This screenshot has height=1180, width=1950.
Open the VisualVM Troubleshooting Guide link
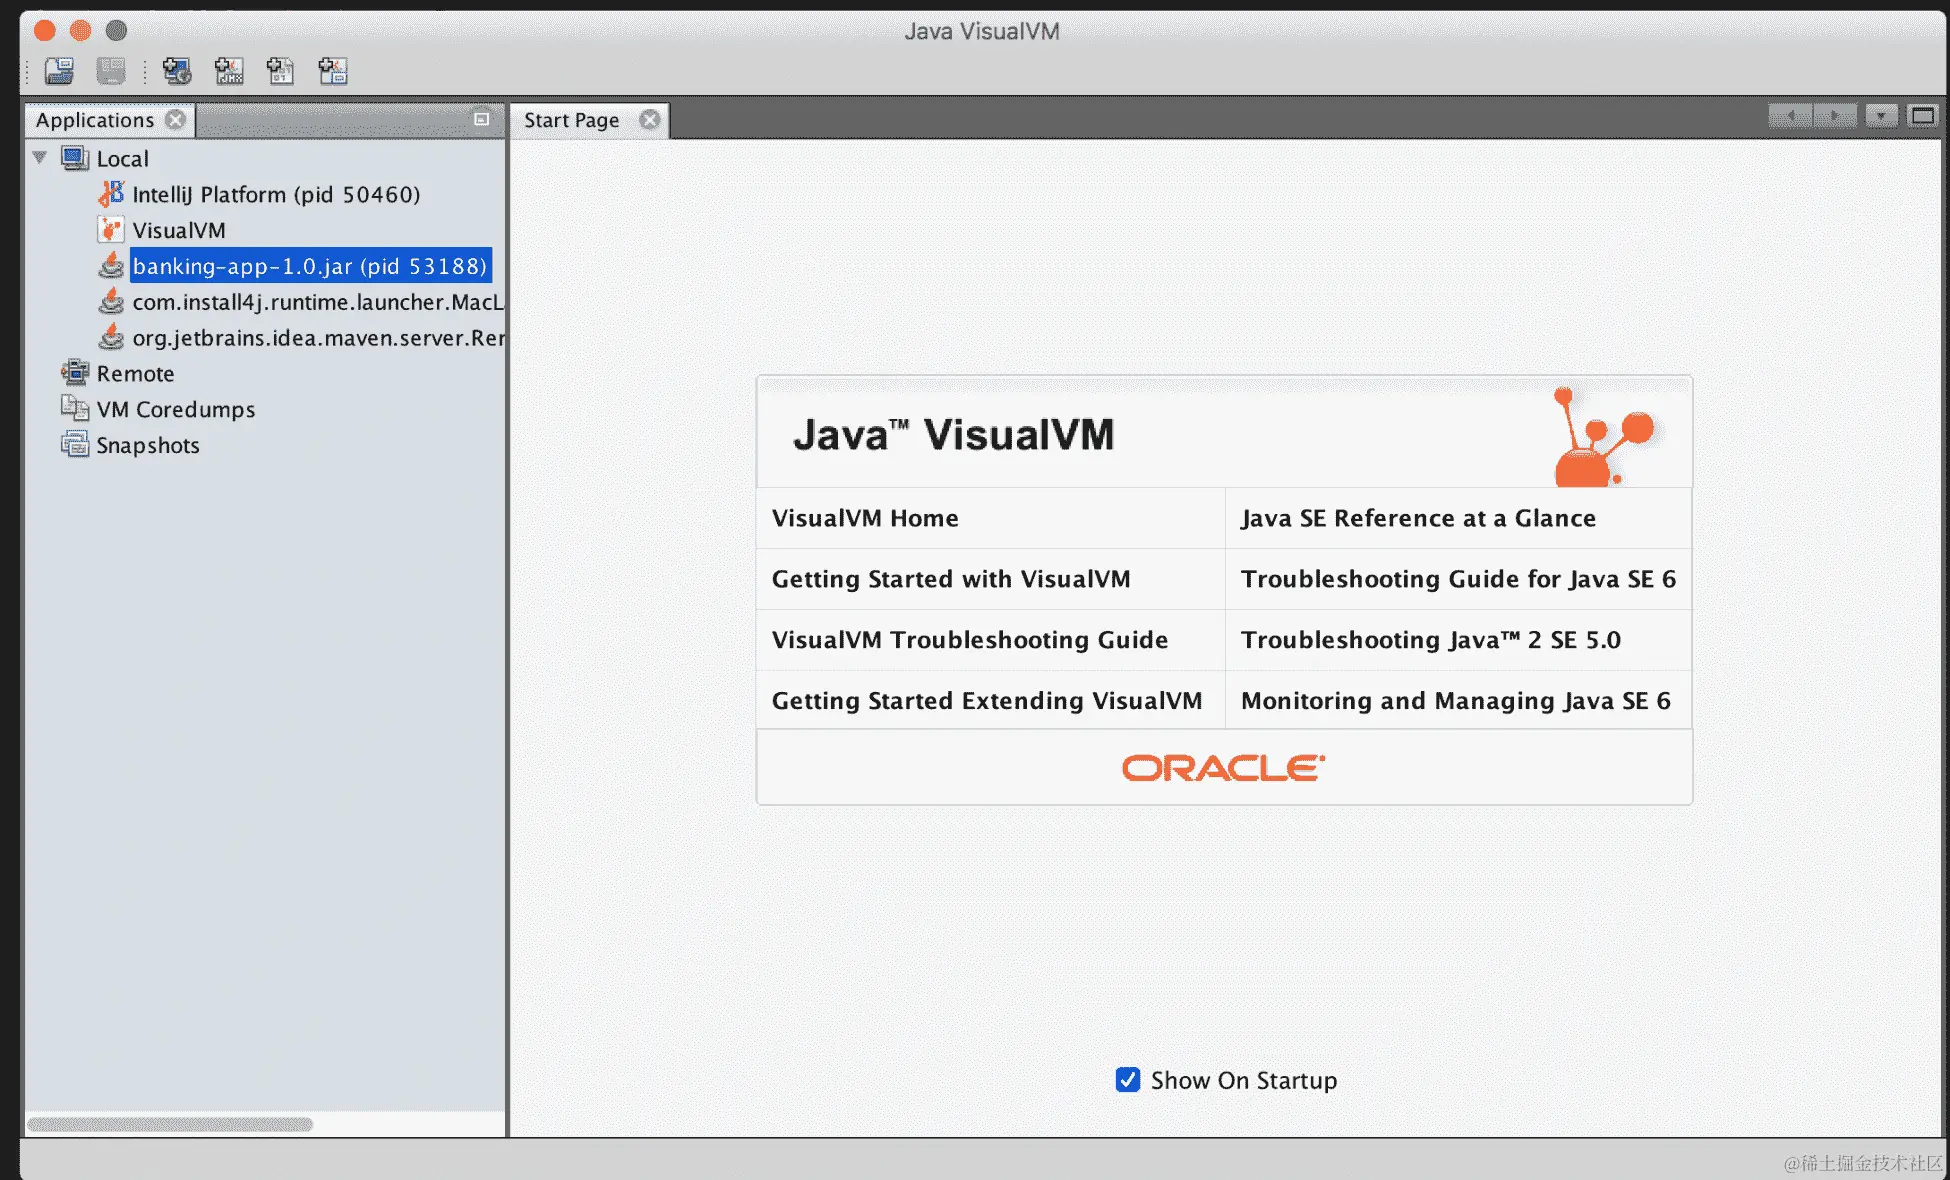coord(969,640)
